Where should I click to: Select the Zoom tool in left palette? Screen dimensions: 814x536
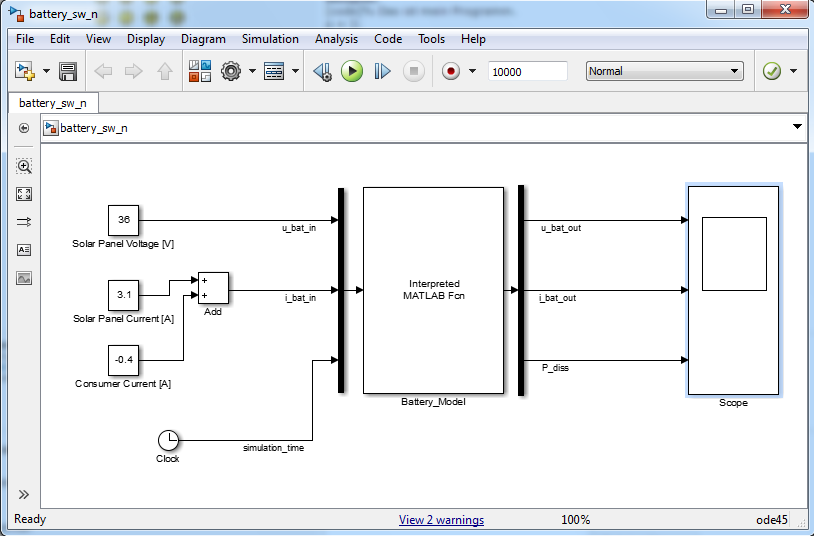(x=24, y=166)
